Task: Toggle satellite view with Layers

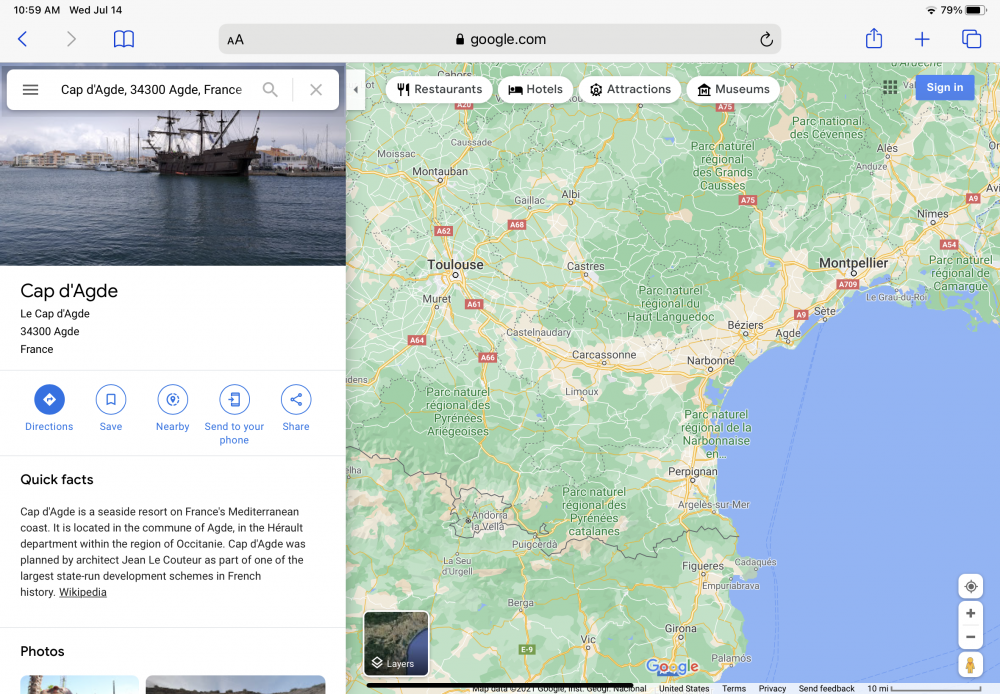Action: (x=396, y=644)
